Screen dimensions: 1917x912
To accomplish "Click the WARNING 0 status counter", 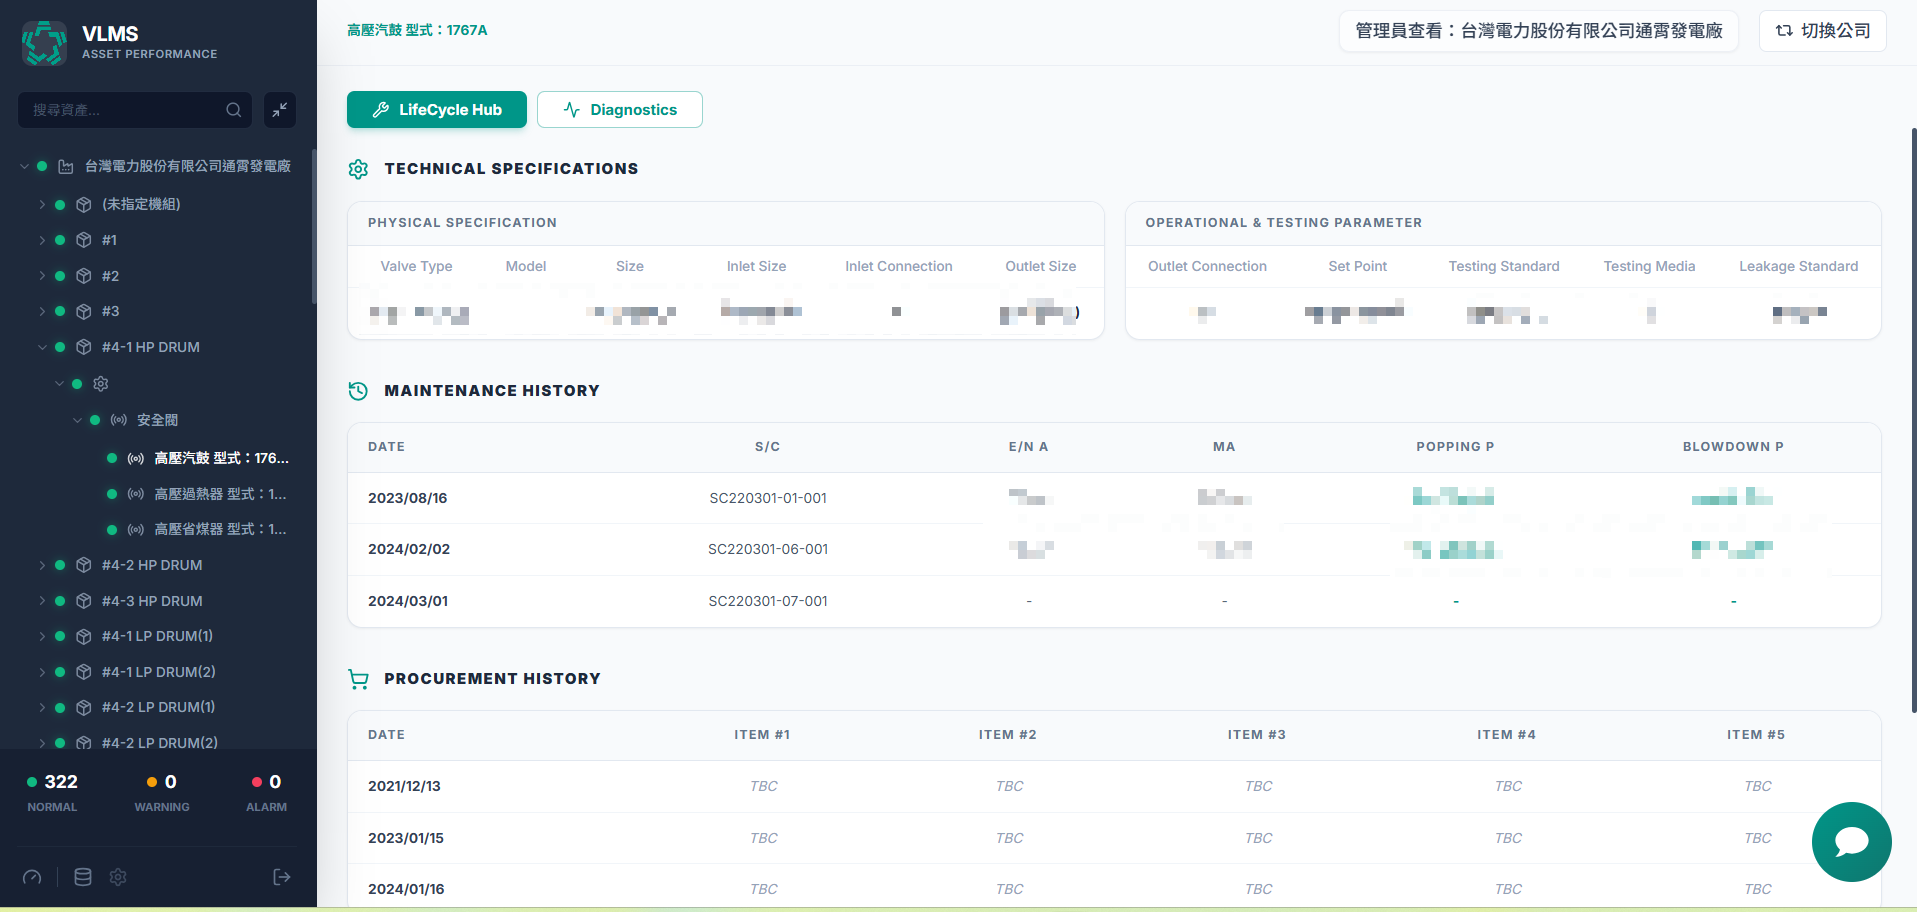I will click(x=162, y=792).
